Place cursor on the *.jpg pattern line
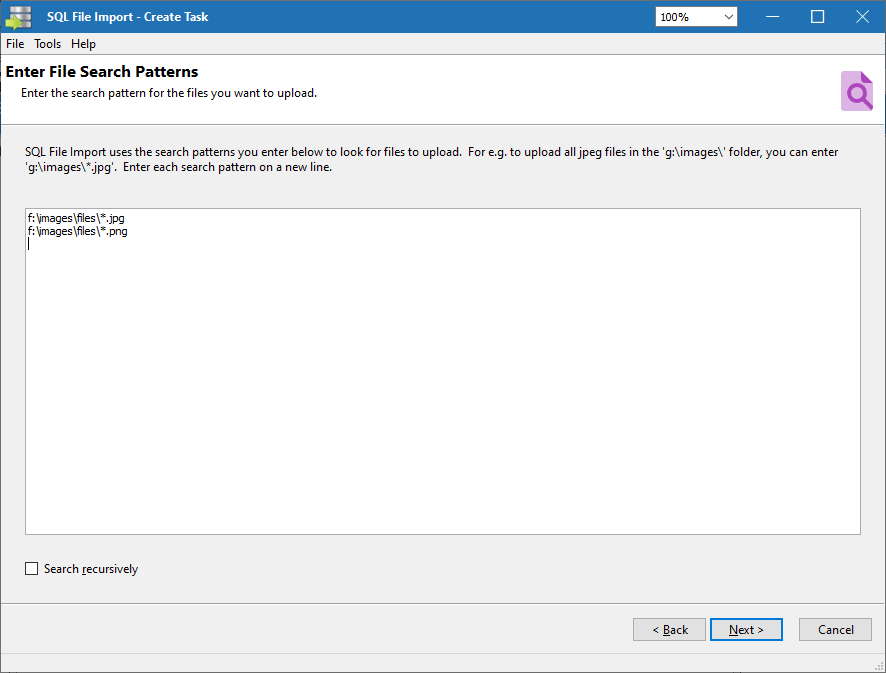This screenshot has width=886, height=673. click(x=76, y=218)
